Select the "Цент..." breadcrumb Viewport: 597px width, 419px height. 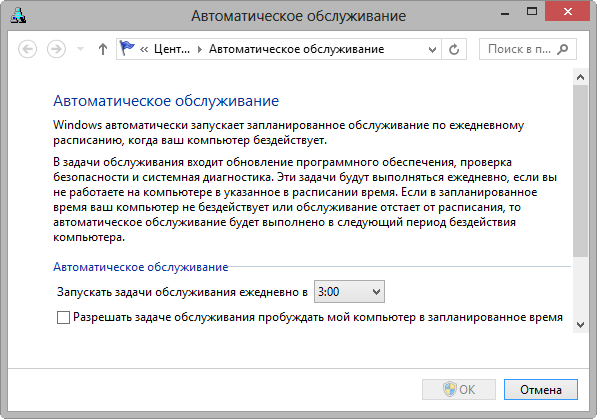click(172, 49)
